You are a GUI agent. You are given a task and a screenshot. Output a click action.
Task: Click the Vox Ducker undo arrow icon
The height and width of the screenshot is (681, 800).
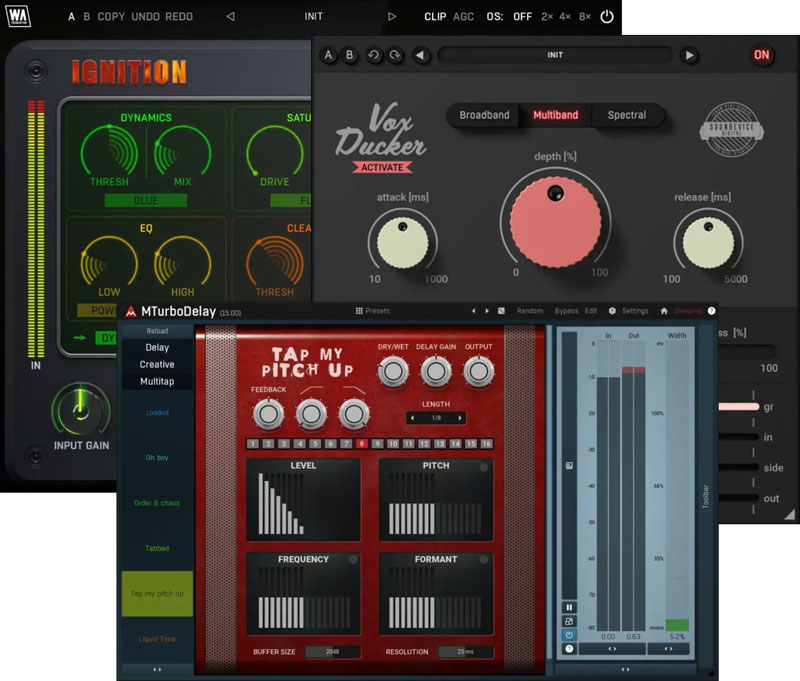[374, 55]
